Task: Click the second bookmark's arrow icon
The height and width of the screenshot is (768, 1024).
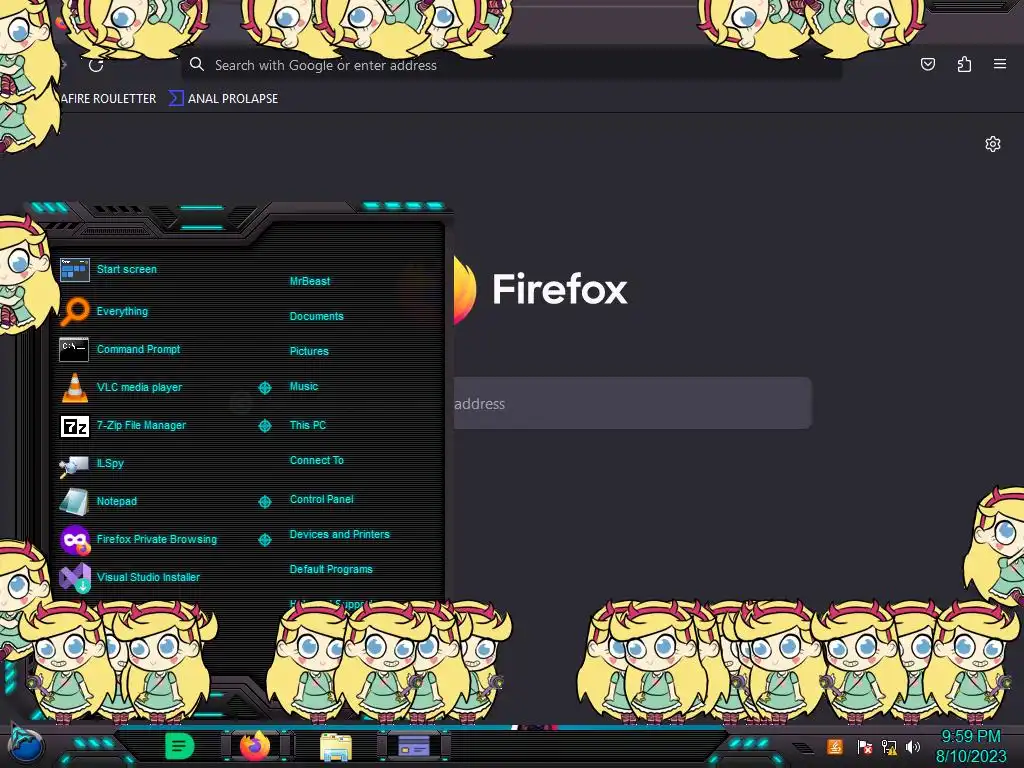Action: tap(176, 99)
